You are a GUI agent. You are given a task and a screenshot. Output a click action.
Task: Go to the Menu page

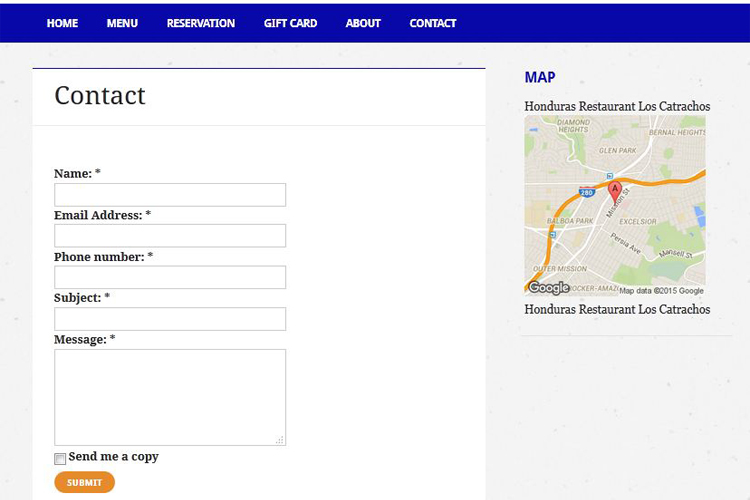122,23
